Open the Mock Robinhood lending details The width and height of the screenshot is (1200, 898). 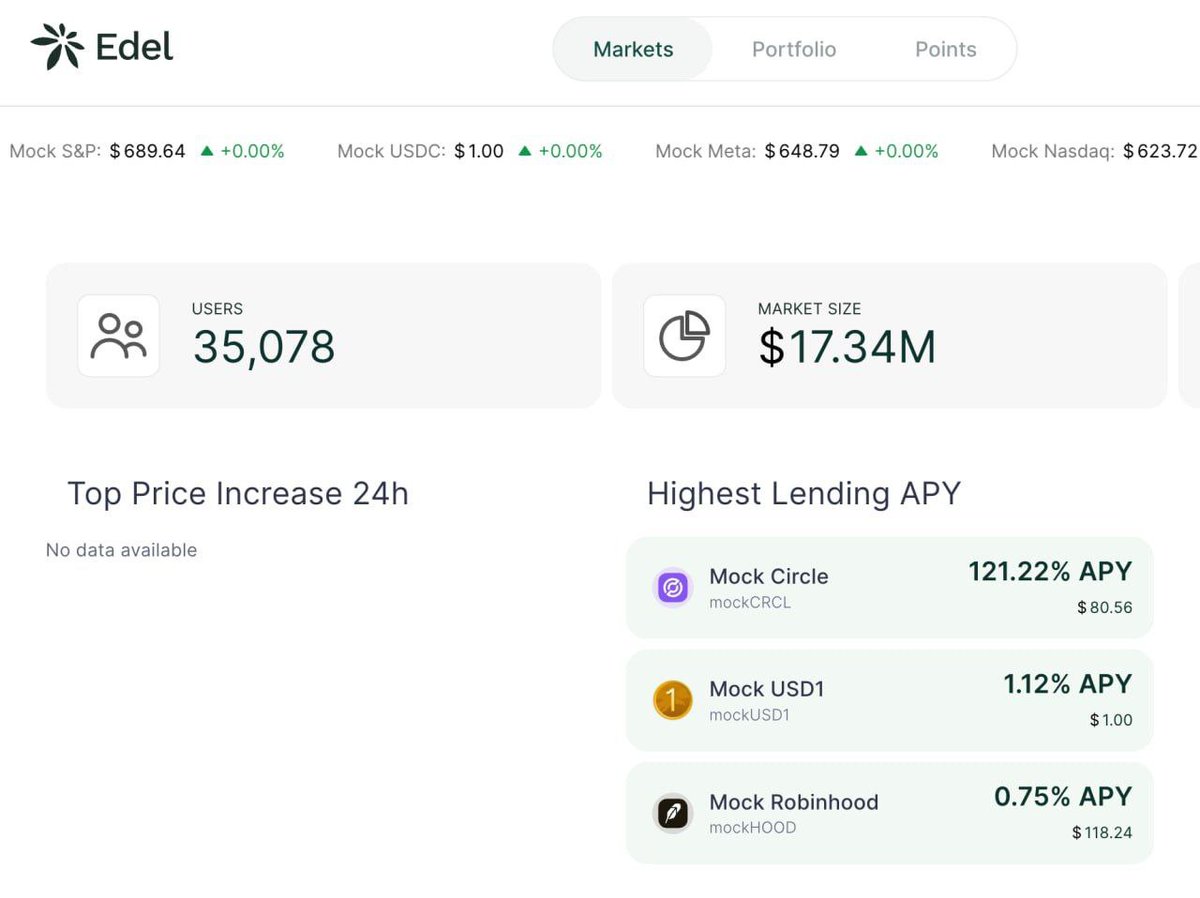click(x=889, y=814)
